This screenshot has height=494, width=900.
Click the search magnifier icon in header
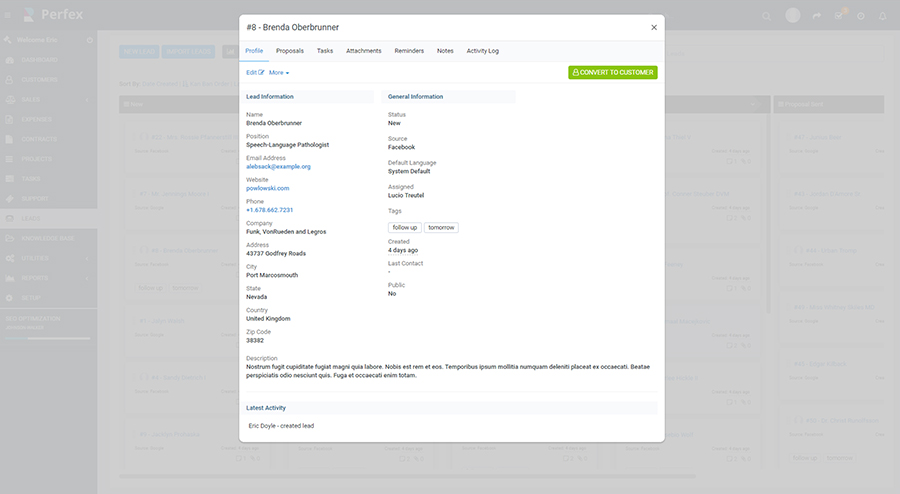767,16
